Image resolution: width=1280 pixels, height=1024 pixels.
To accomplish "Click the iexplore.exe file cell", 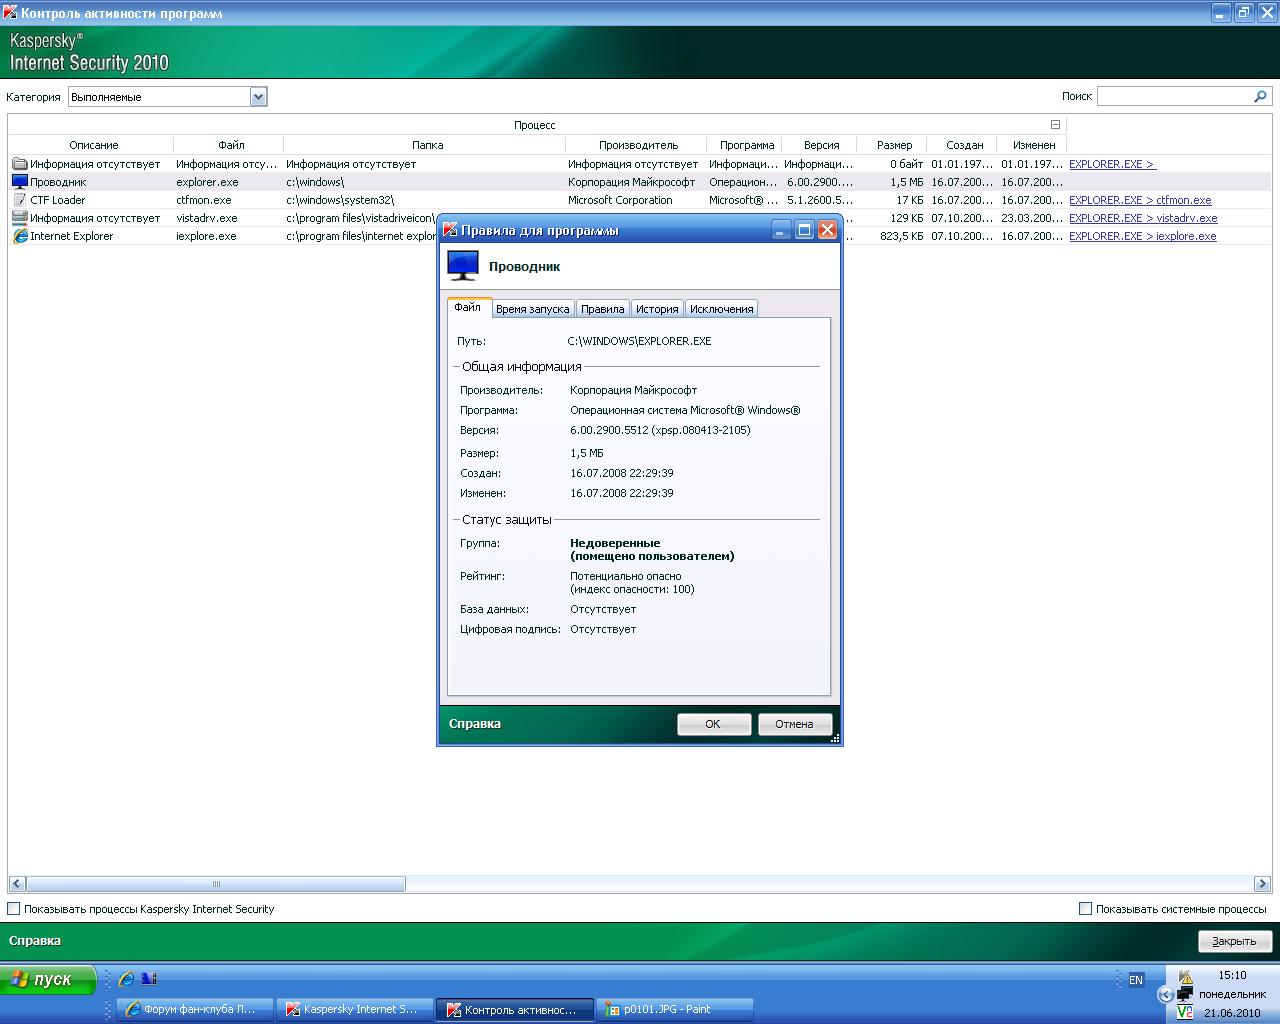I will [206, 236].
